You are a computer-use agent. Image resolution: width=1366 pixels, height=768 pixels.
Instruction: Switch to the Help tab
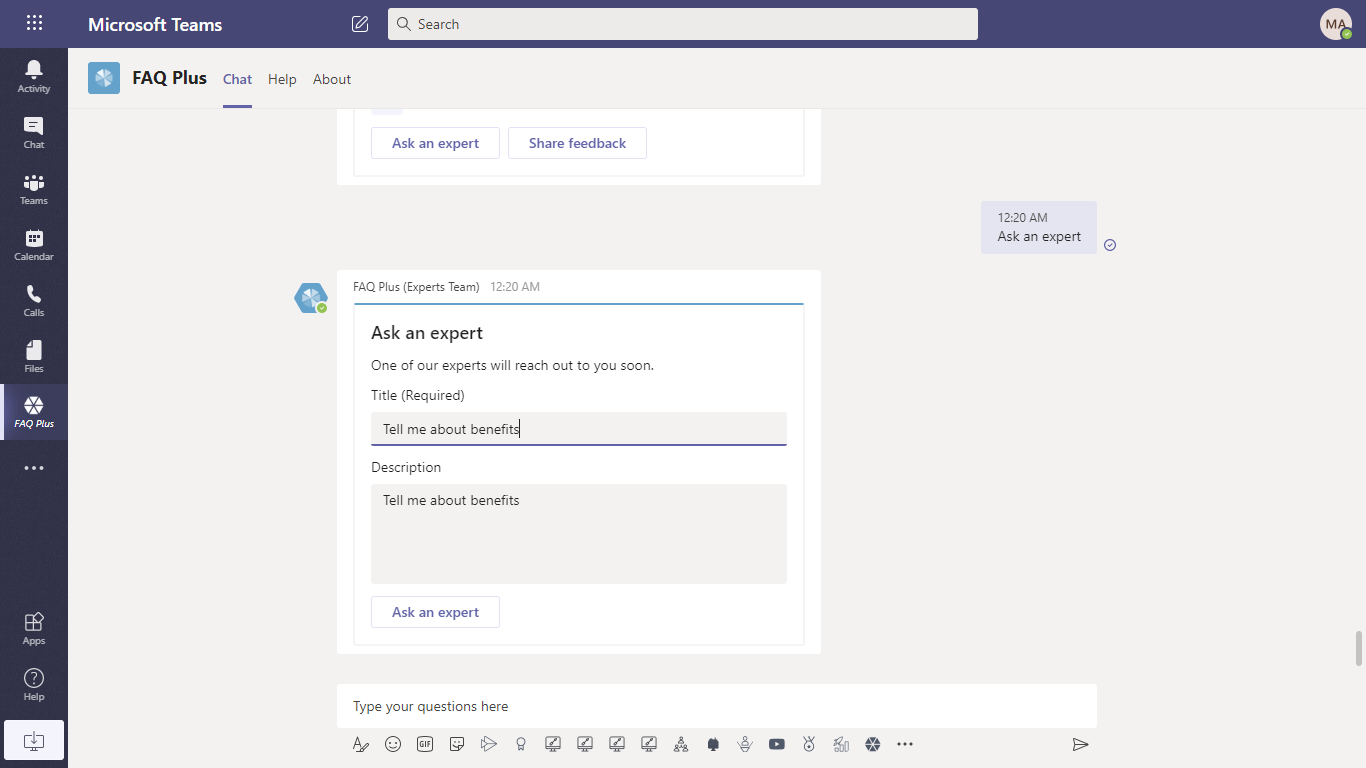(282, 79)
